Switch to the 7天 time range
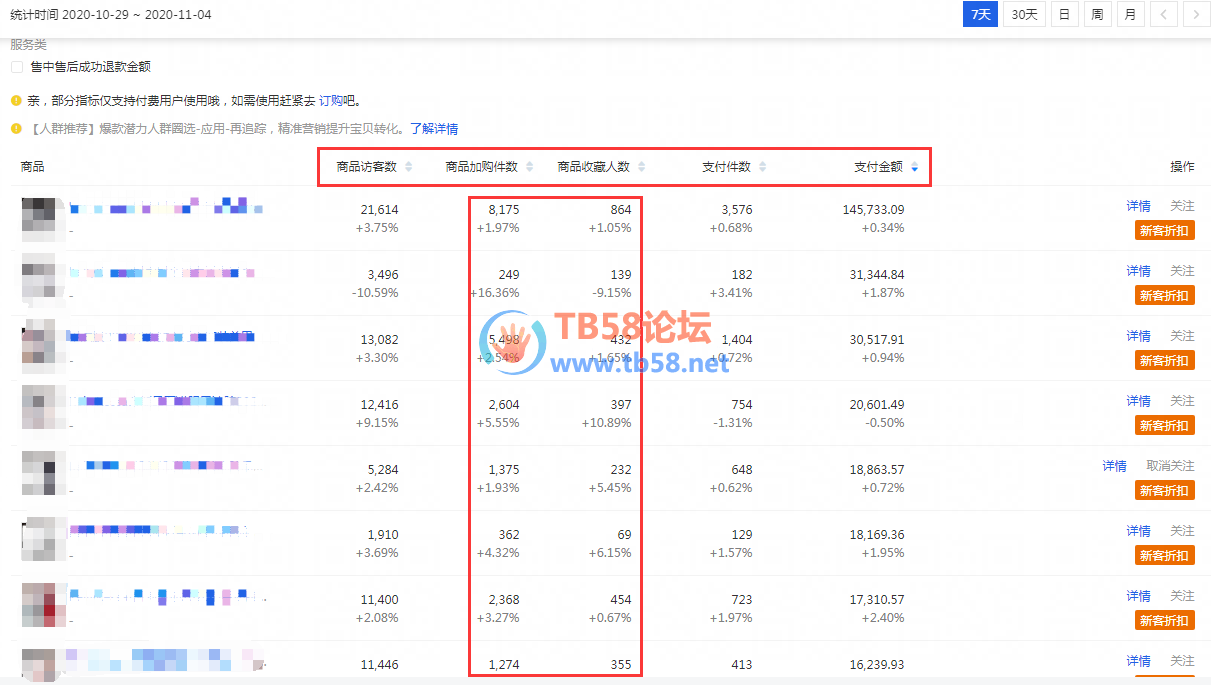 click(x=980, y=15)
